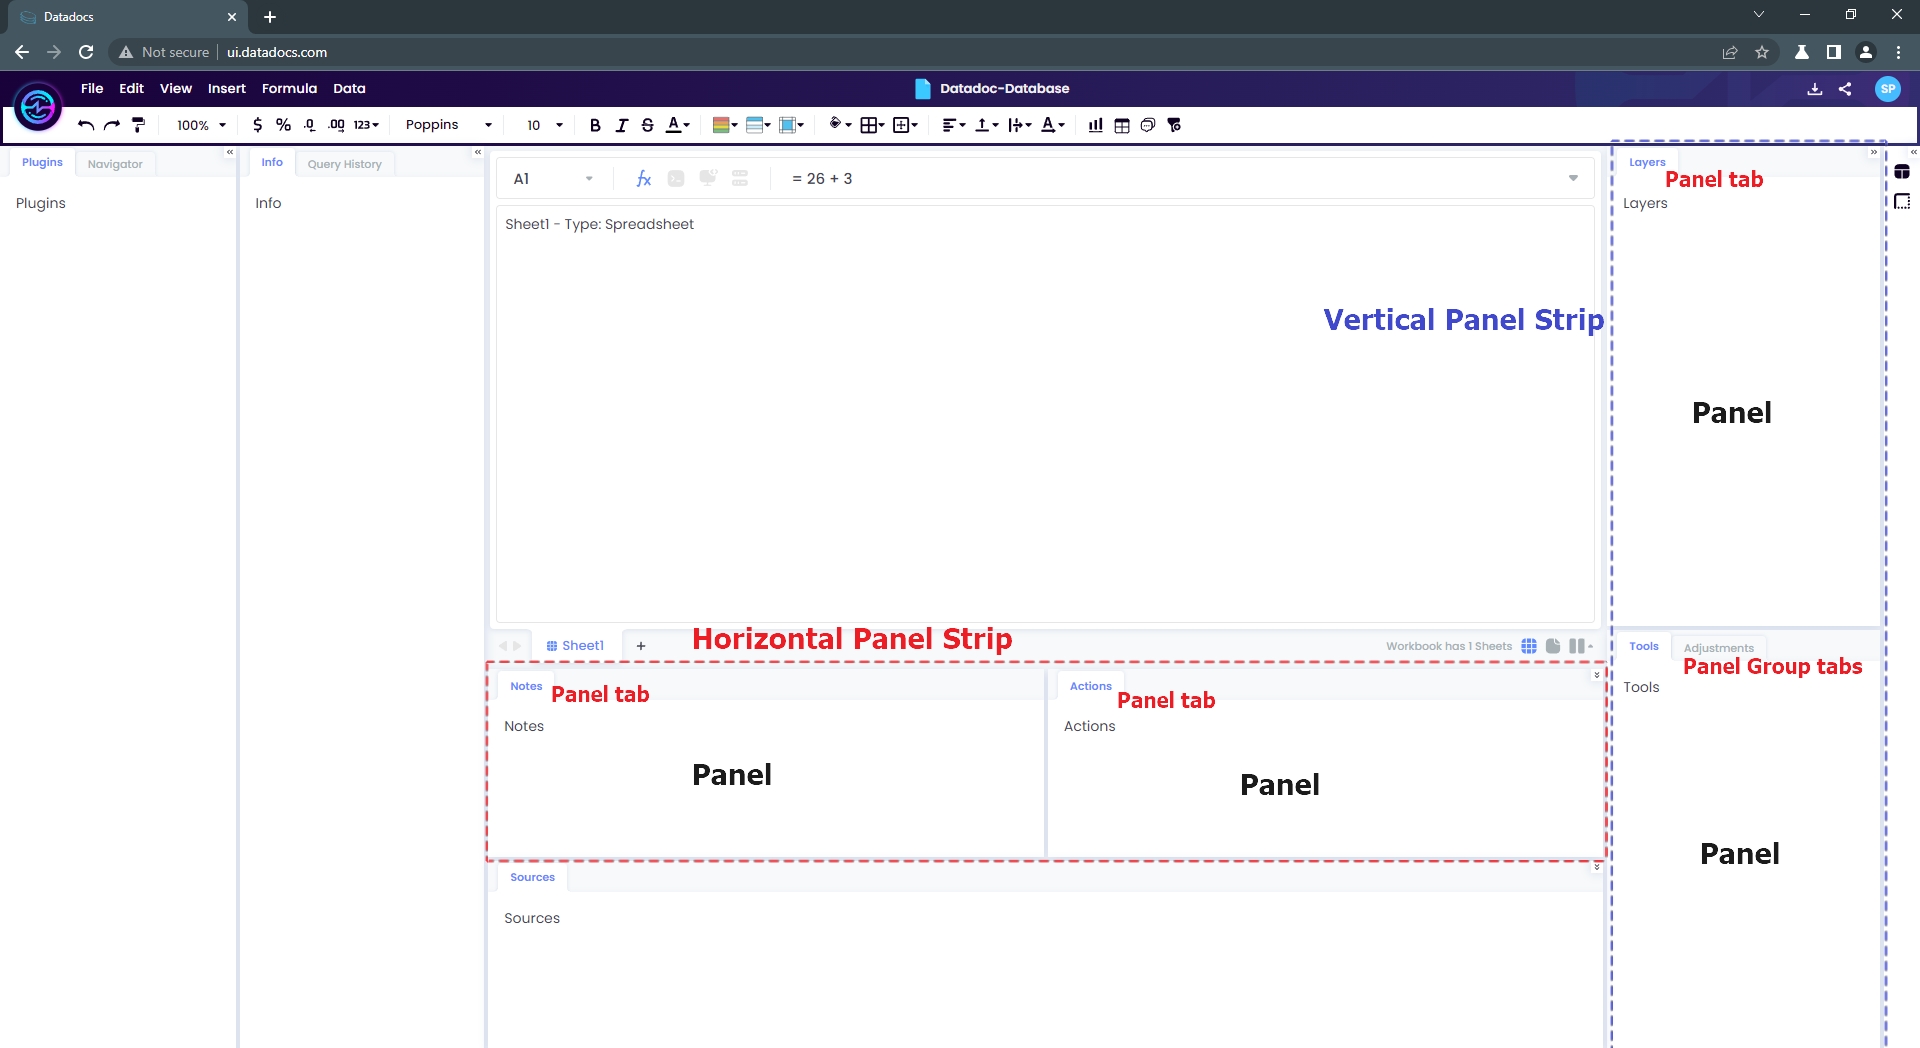Toggle italic formatting
1920x1048 pixels.
[x=621, y=125]
